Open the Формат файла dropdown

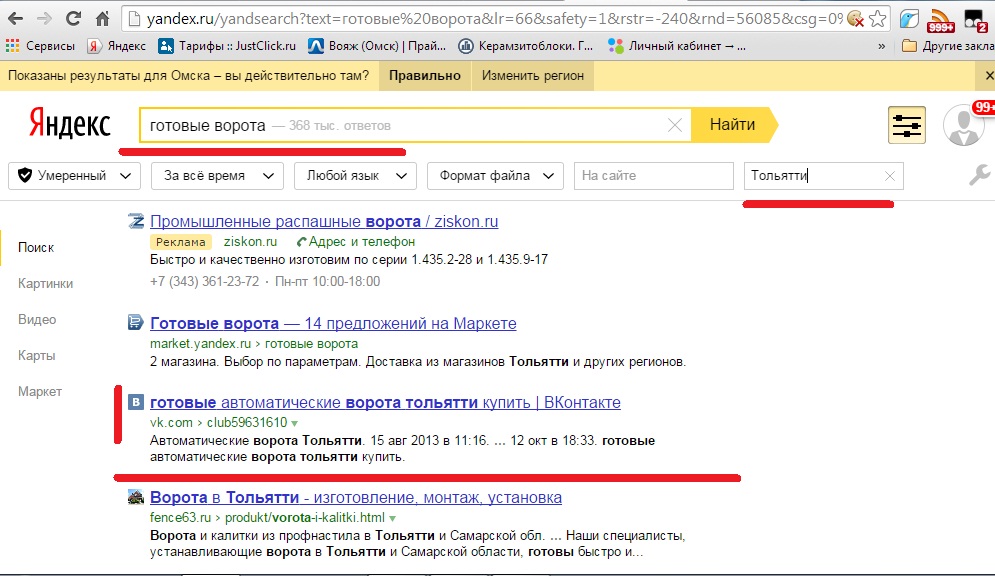point(496,176)
